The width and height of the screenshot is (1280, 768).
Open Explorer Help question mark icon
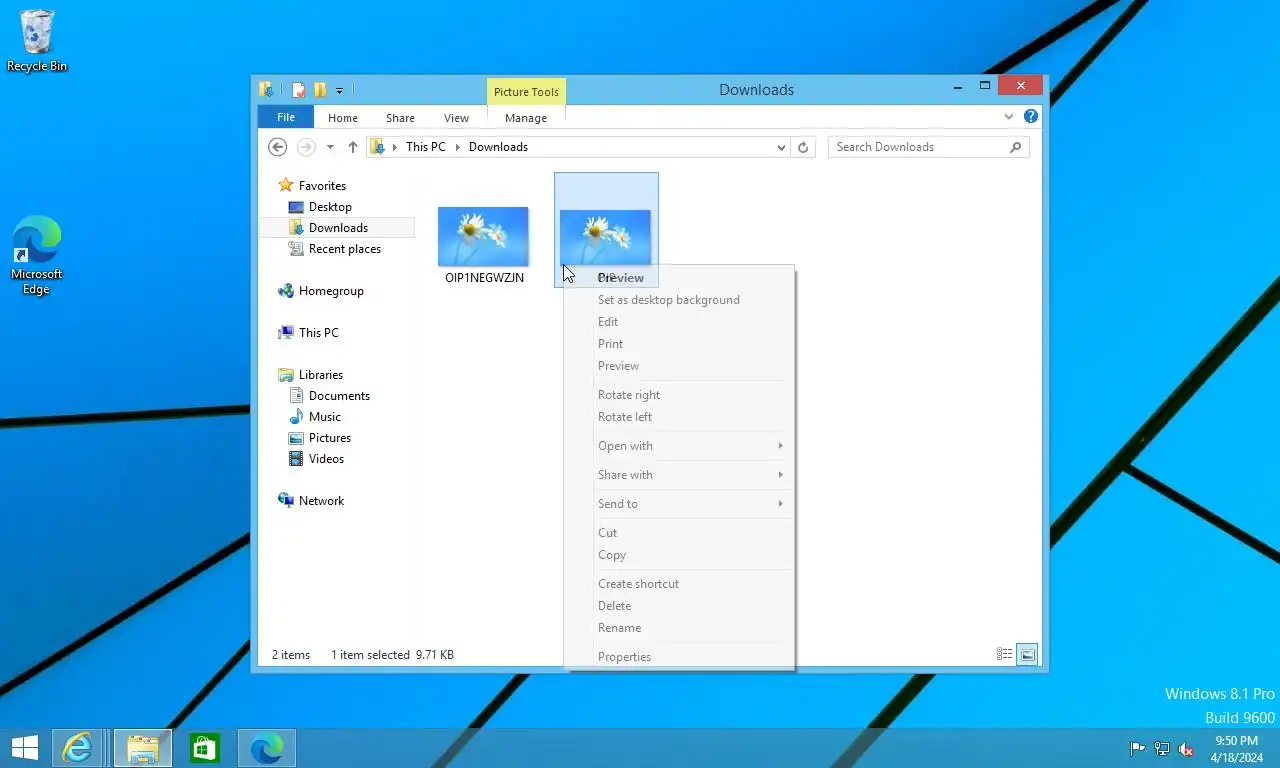coord(1031,117)
